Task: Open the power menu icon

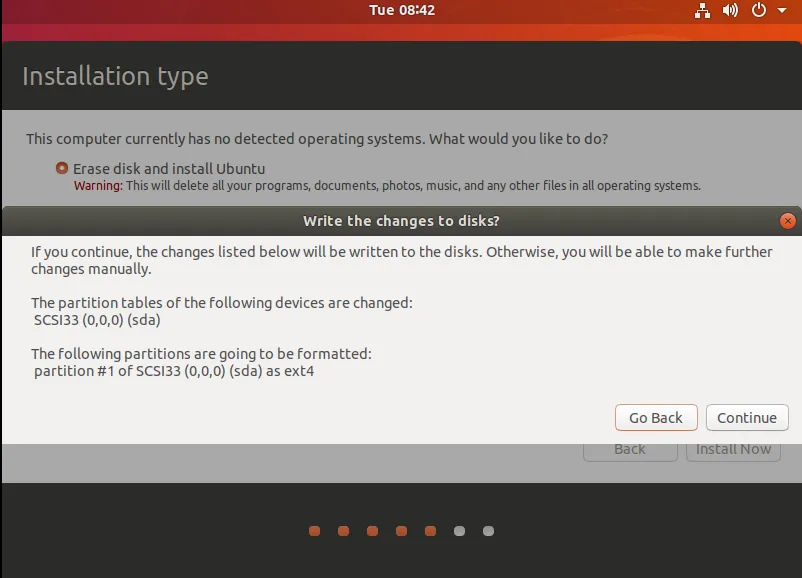Action: coord(759,10)
